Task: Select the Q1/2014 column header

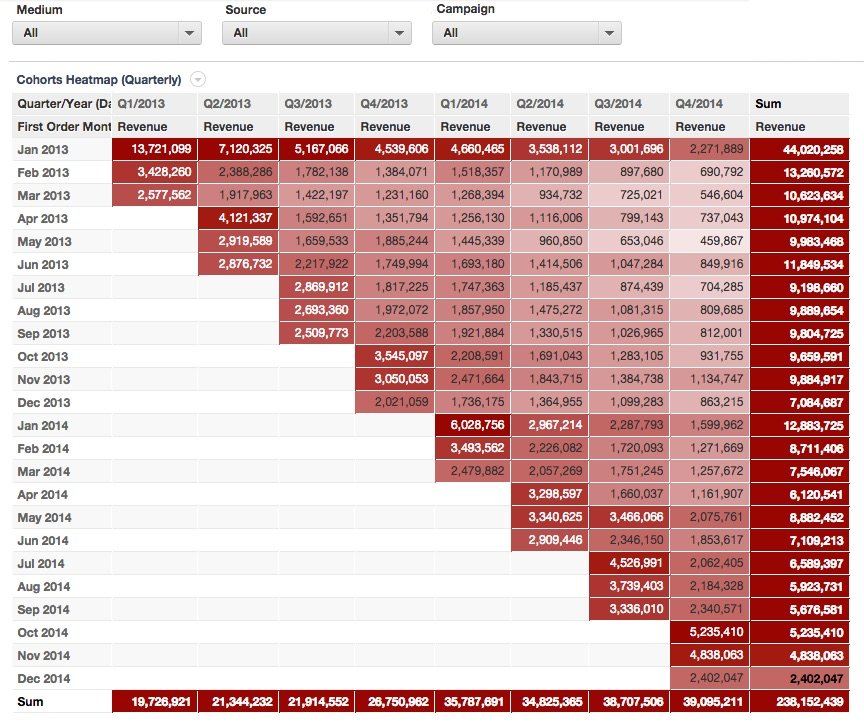Action: 473,104
